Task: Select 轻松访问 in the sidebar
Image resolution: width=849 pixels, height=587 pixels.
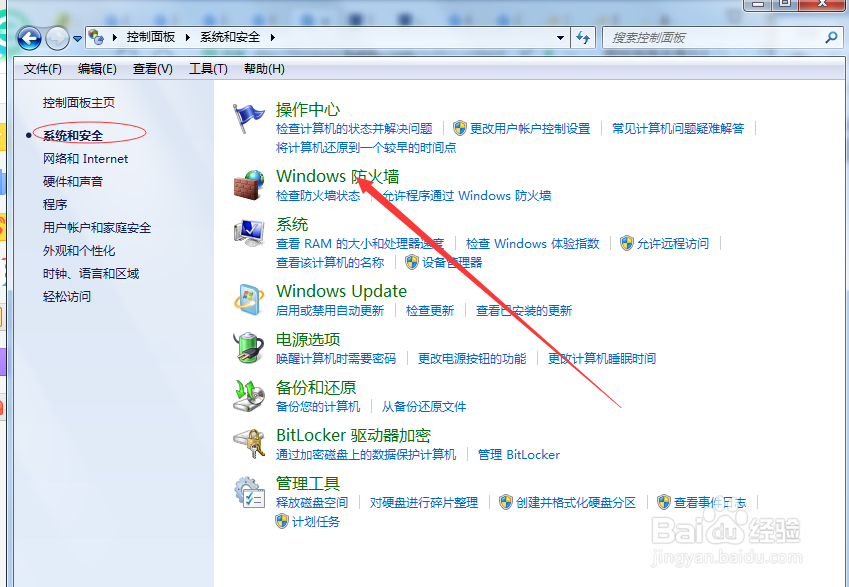Action: tap(67, 296)
